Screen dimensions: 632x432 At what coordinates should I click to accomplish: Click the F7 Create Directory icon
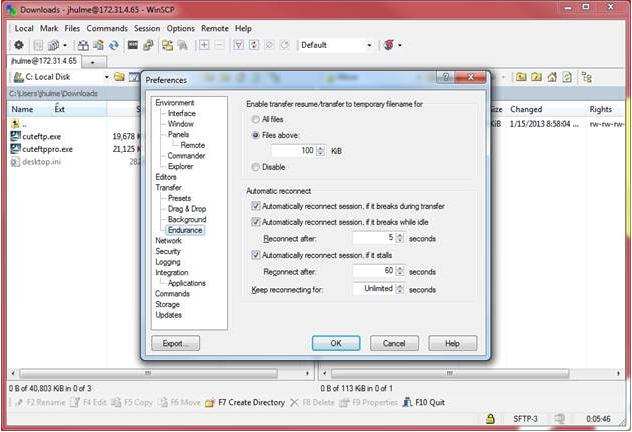coord(210,402)
